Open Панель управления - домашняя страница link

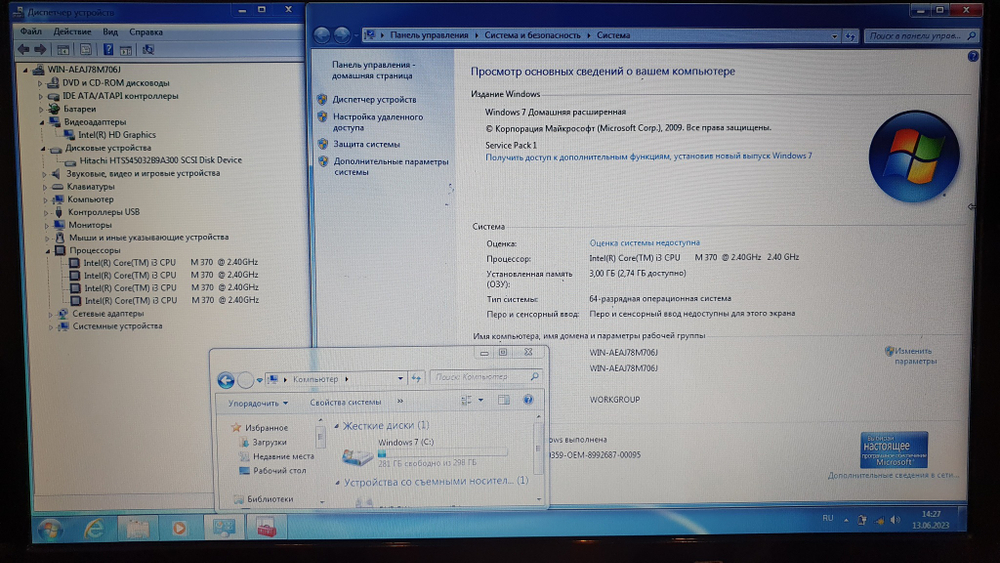(x=373, y=70)
